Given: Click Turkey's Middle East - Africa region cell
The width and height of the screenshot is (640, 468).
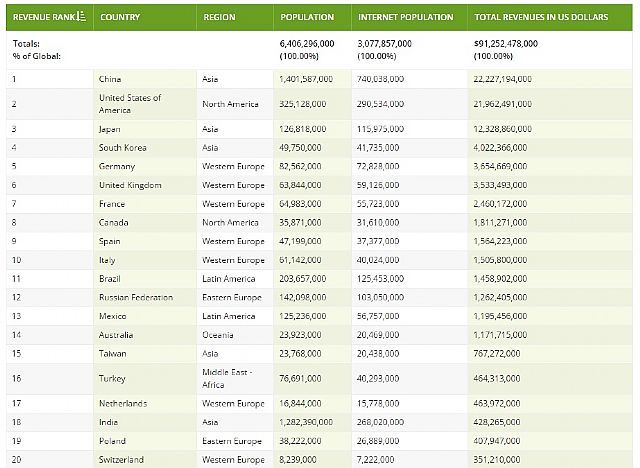Looking at the screenshot, I should click(226, 378).
